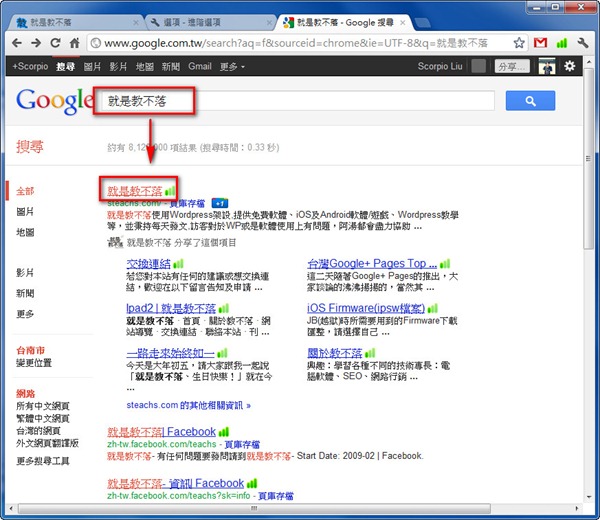Viewport: 600px width, 520px height.
Task: Click into the Google search text field
Action: pos(298,101)
